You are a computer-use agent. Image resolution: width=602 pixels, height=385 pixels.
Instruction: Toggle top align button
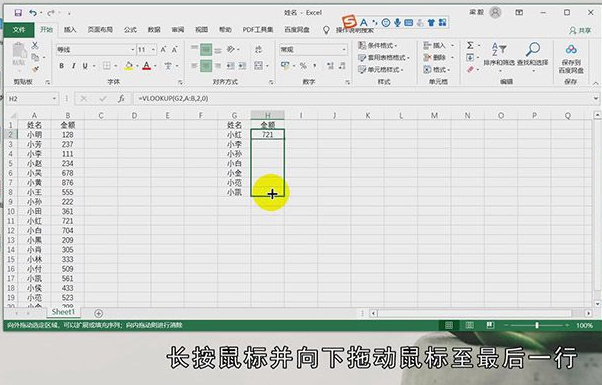tap(194, 49)
